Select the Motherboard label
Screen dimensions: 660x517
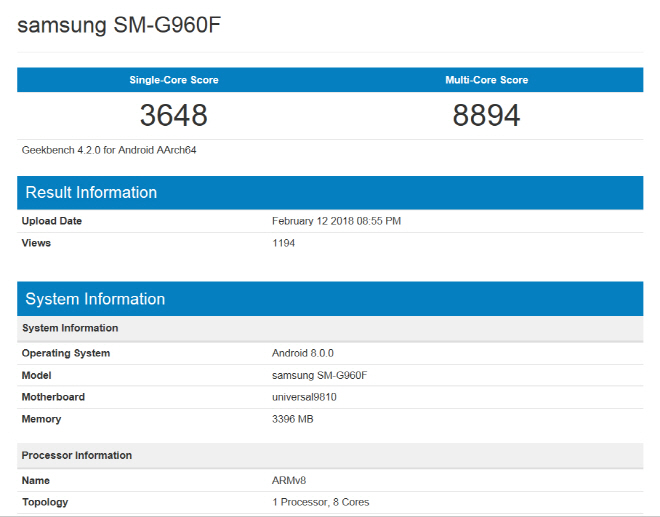(x=53, y=397)
